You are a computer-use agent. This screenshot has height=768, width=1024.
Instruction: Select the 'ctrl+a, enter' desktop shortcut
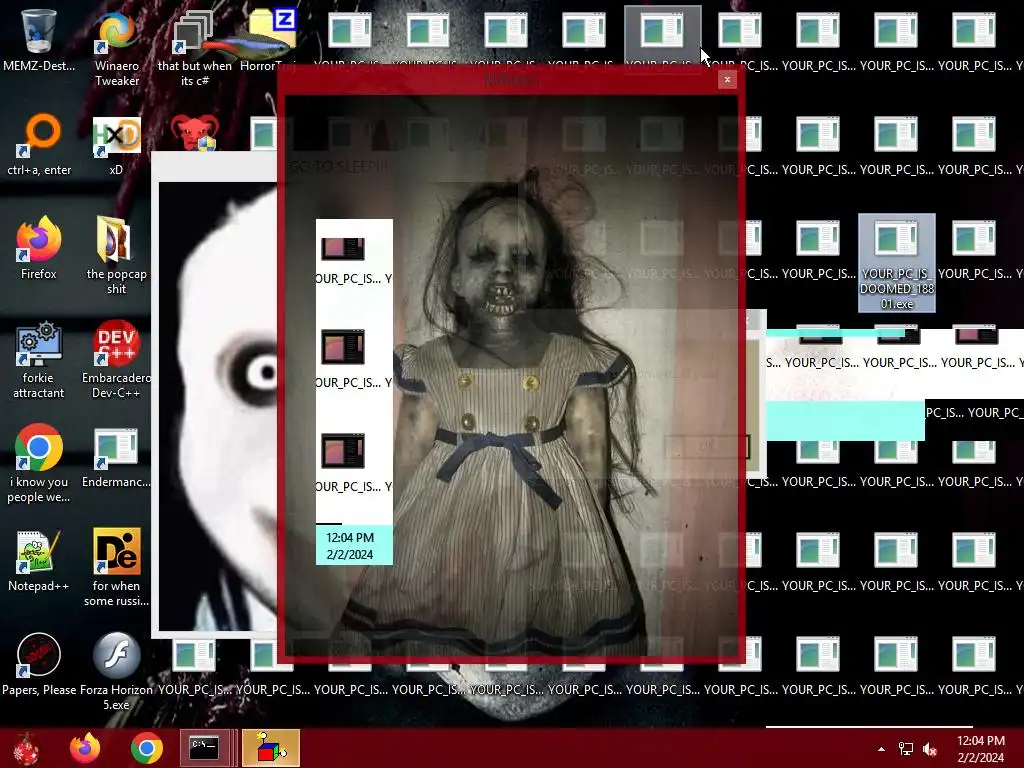39,145
